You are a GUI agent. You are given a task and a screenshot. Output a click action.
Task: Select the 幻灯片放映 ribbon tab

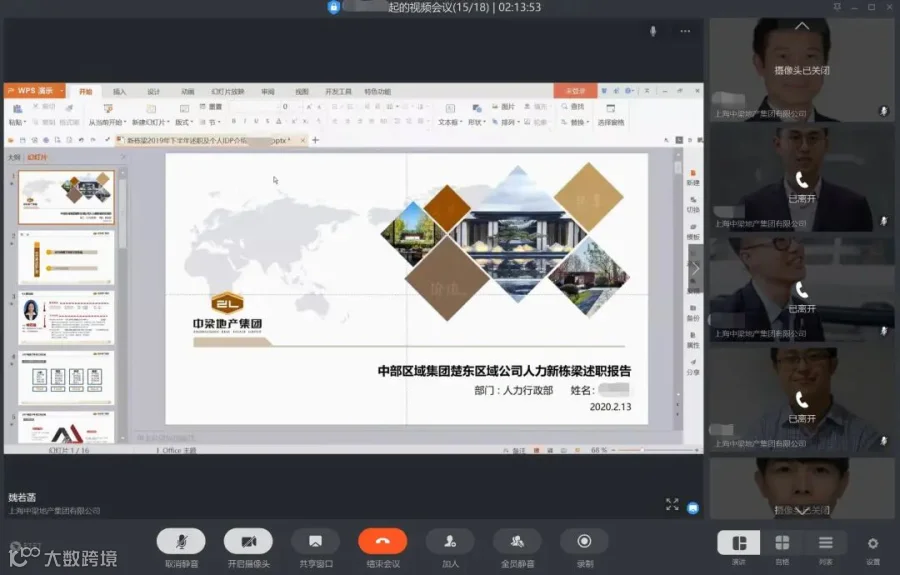(228, 92)
